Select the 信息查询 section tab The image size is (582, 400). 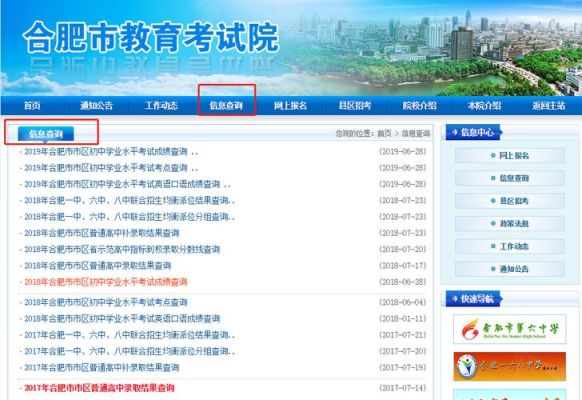click(46, 134)
